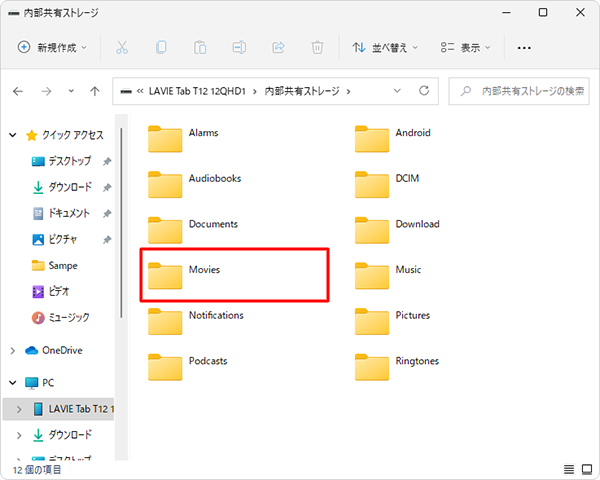Select the Audiobooks folder
Viewport: 600px width, 480px height.
(194, 184)
